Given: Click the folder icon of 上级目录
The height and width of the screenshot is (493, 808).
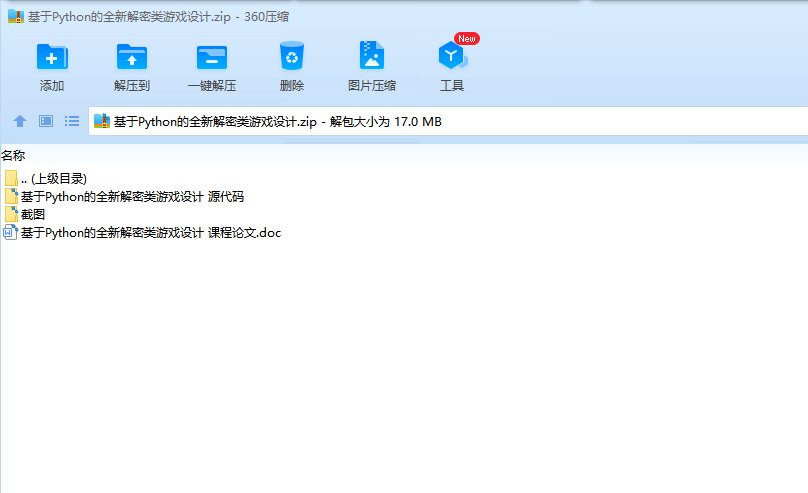Looking at the screenshot, I should pyautogui.click(x=11, y=178).
